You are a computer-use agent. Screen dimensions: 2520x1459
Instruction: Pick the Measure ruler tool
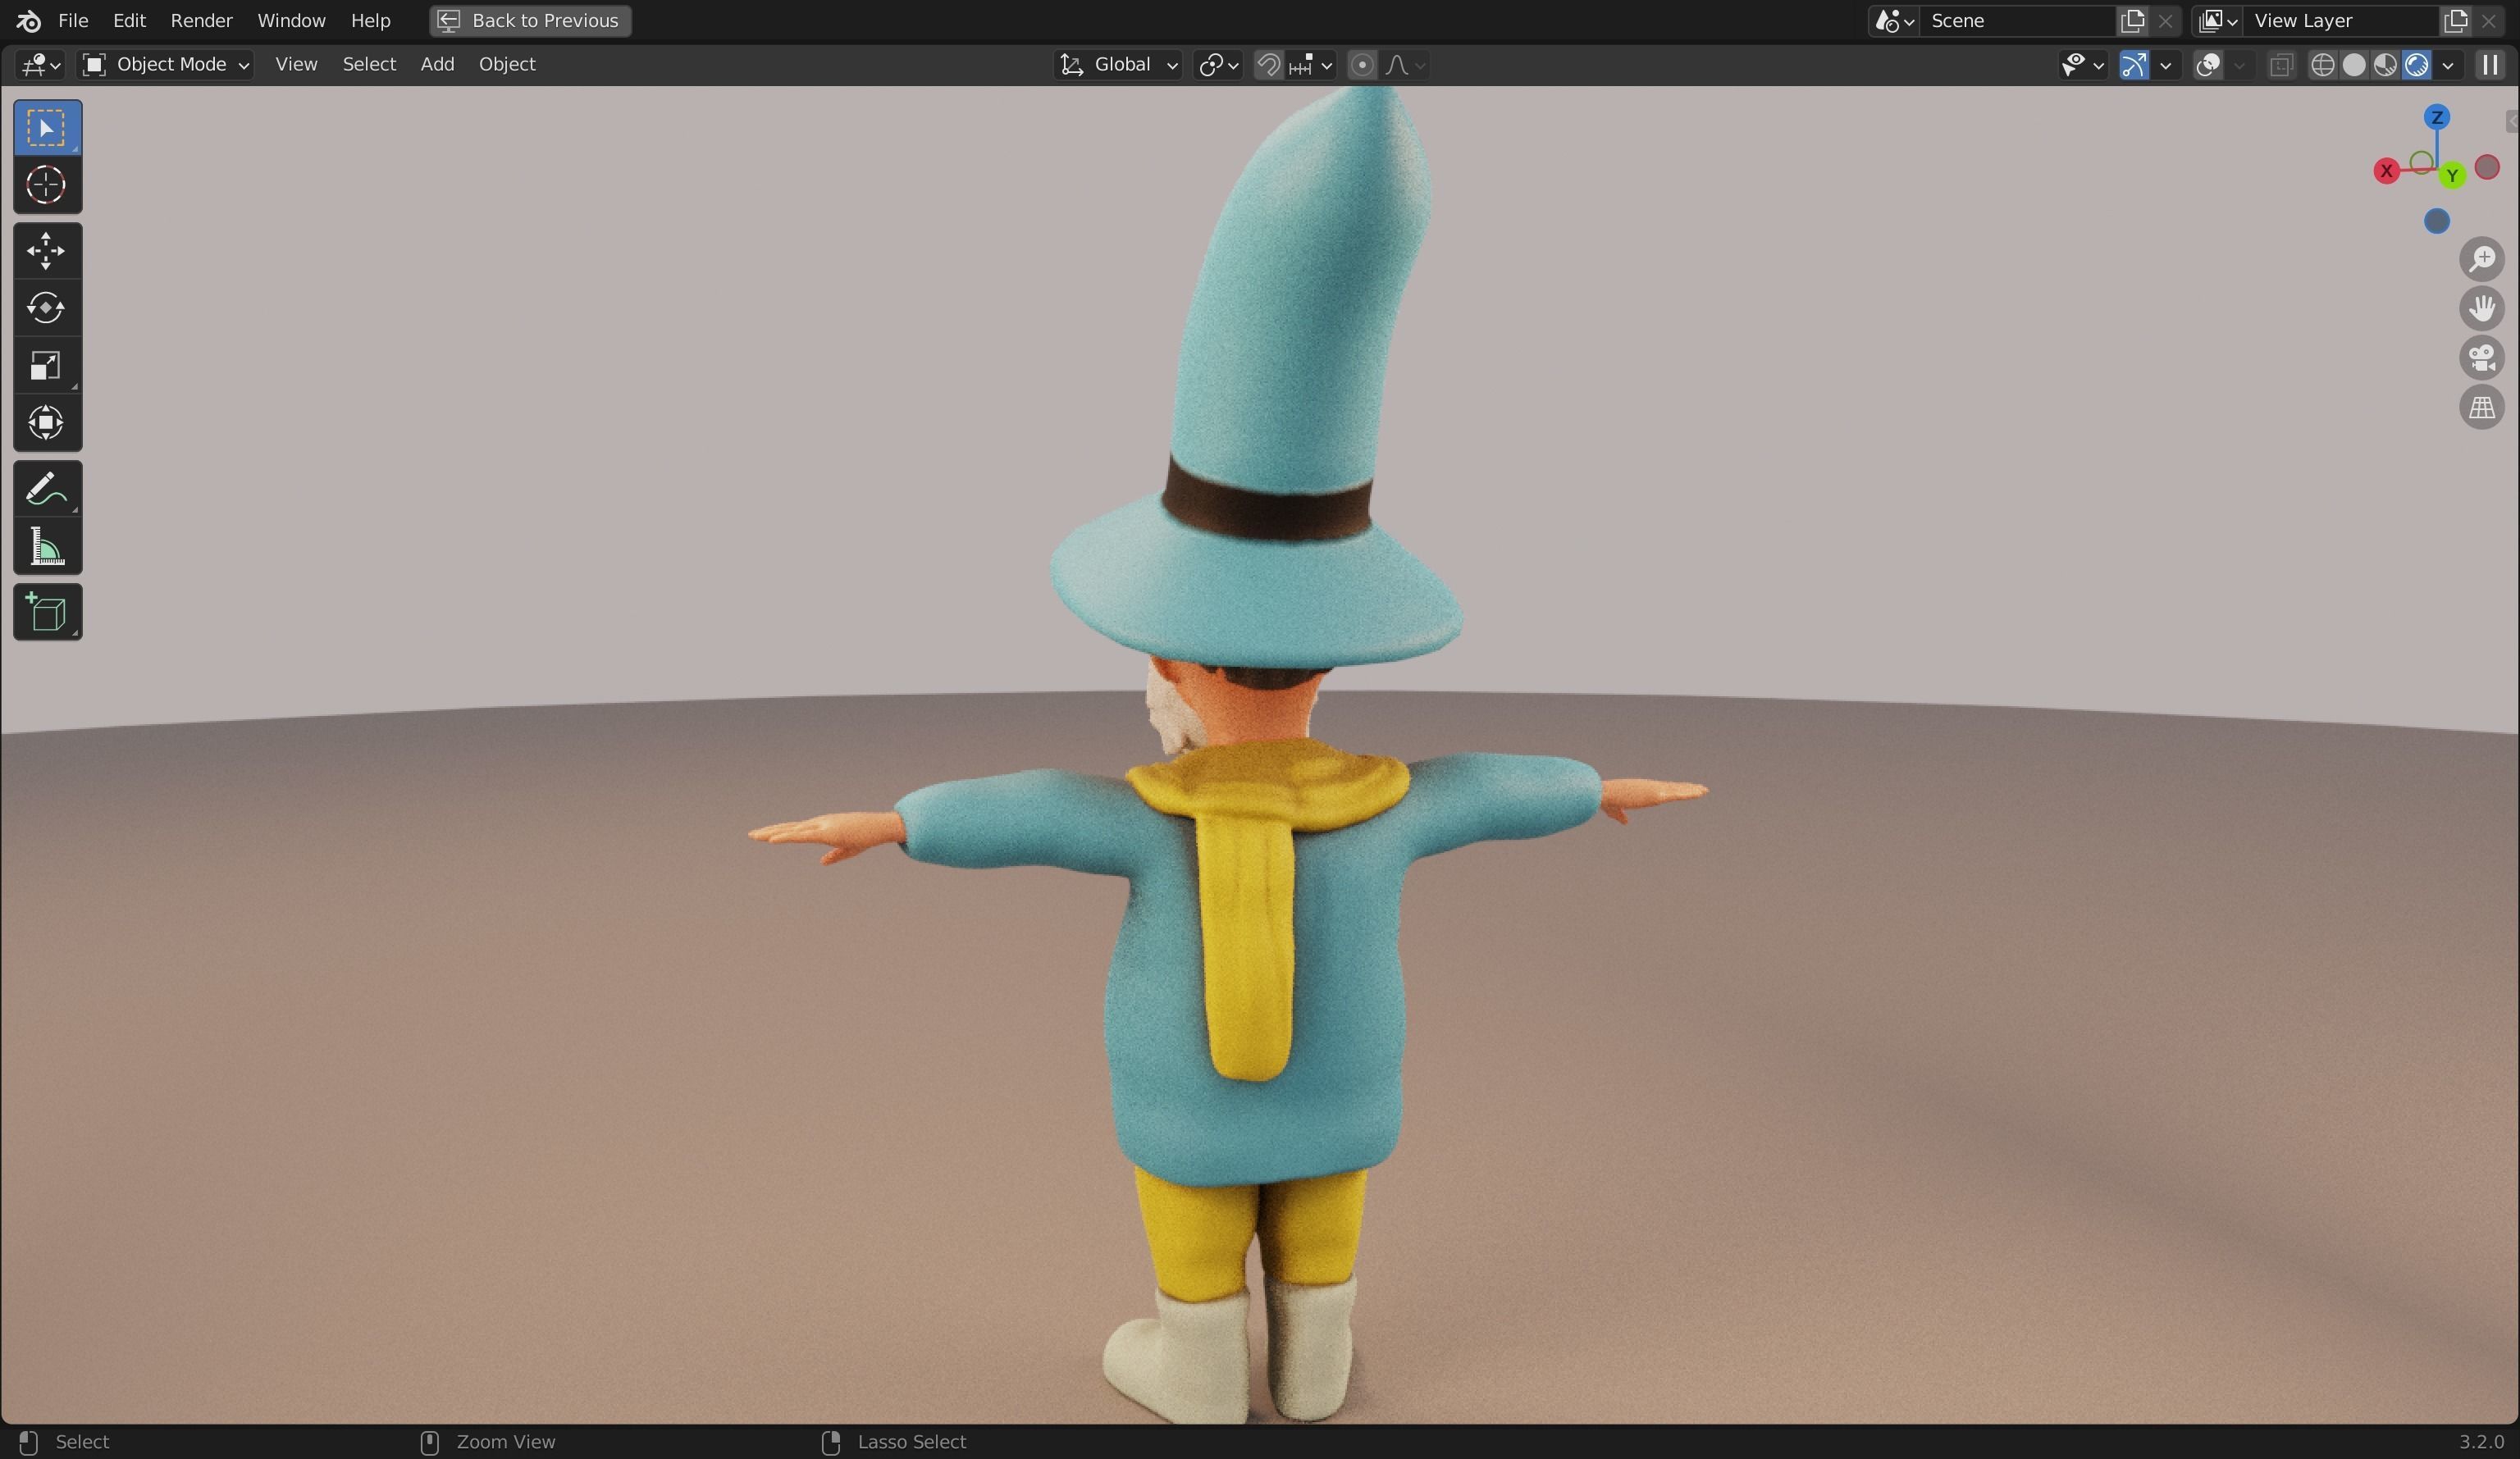point(46,547)
